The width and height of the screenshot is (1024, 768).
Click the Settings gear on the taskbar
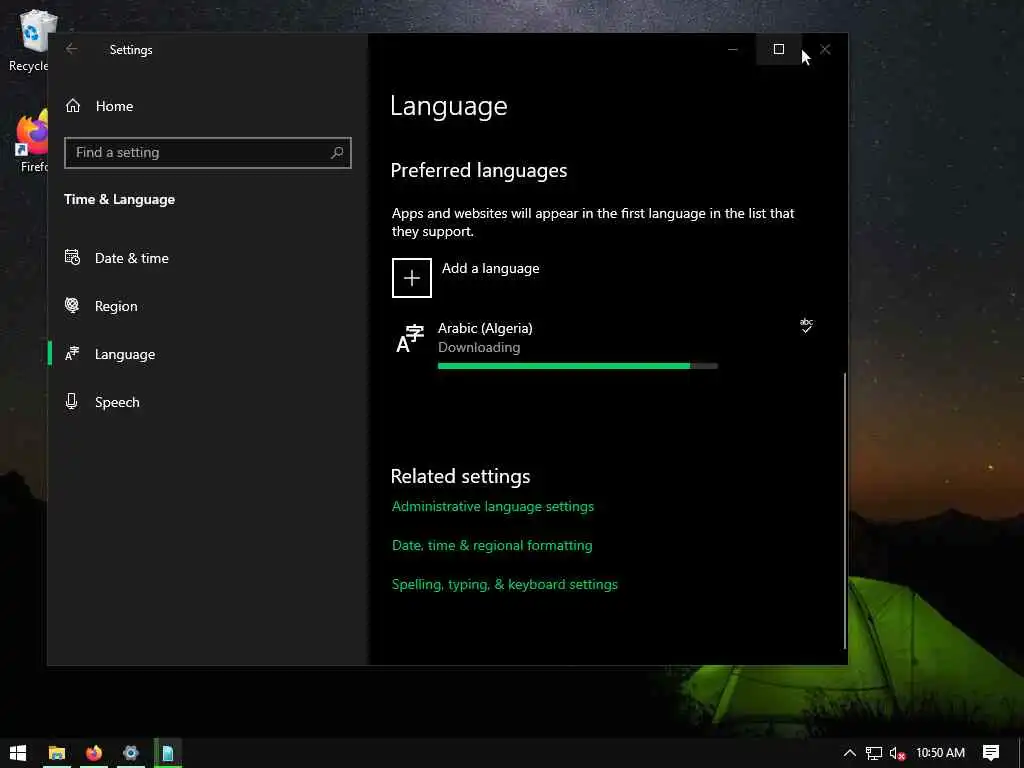tap(131, 753)
